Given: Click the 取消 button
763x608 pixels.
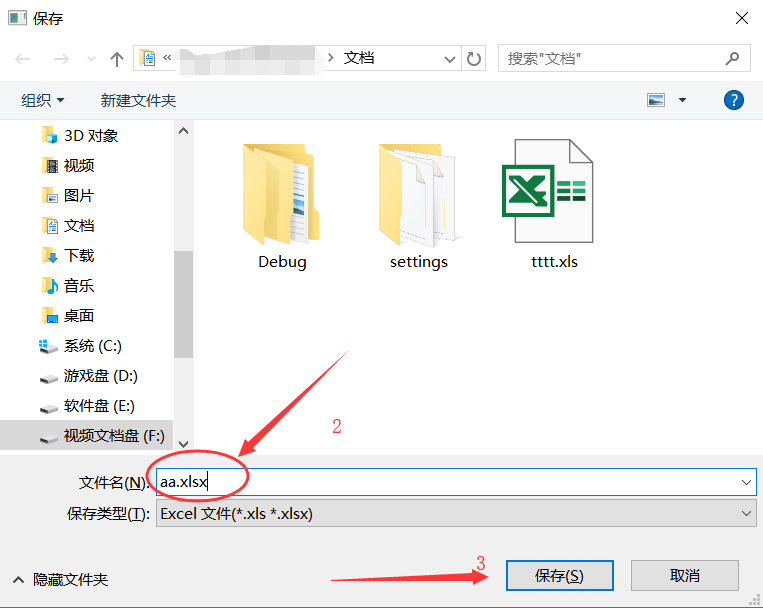Looking at the screenshot, I should coord(685,576).
